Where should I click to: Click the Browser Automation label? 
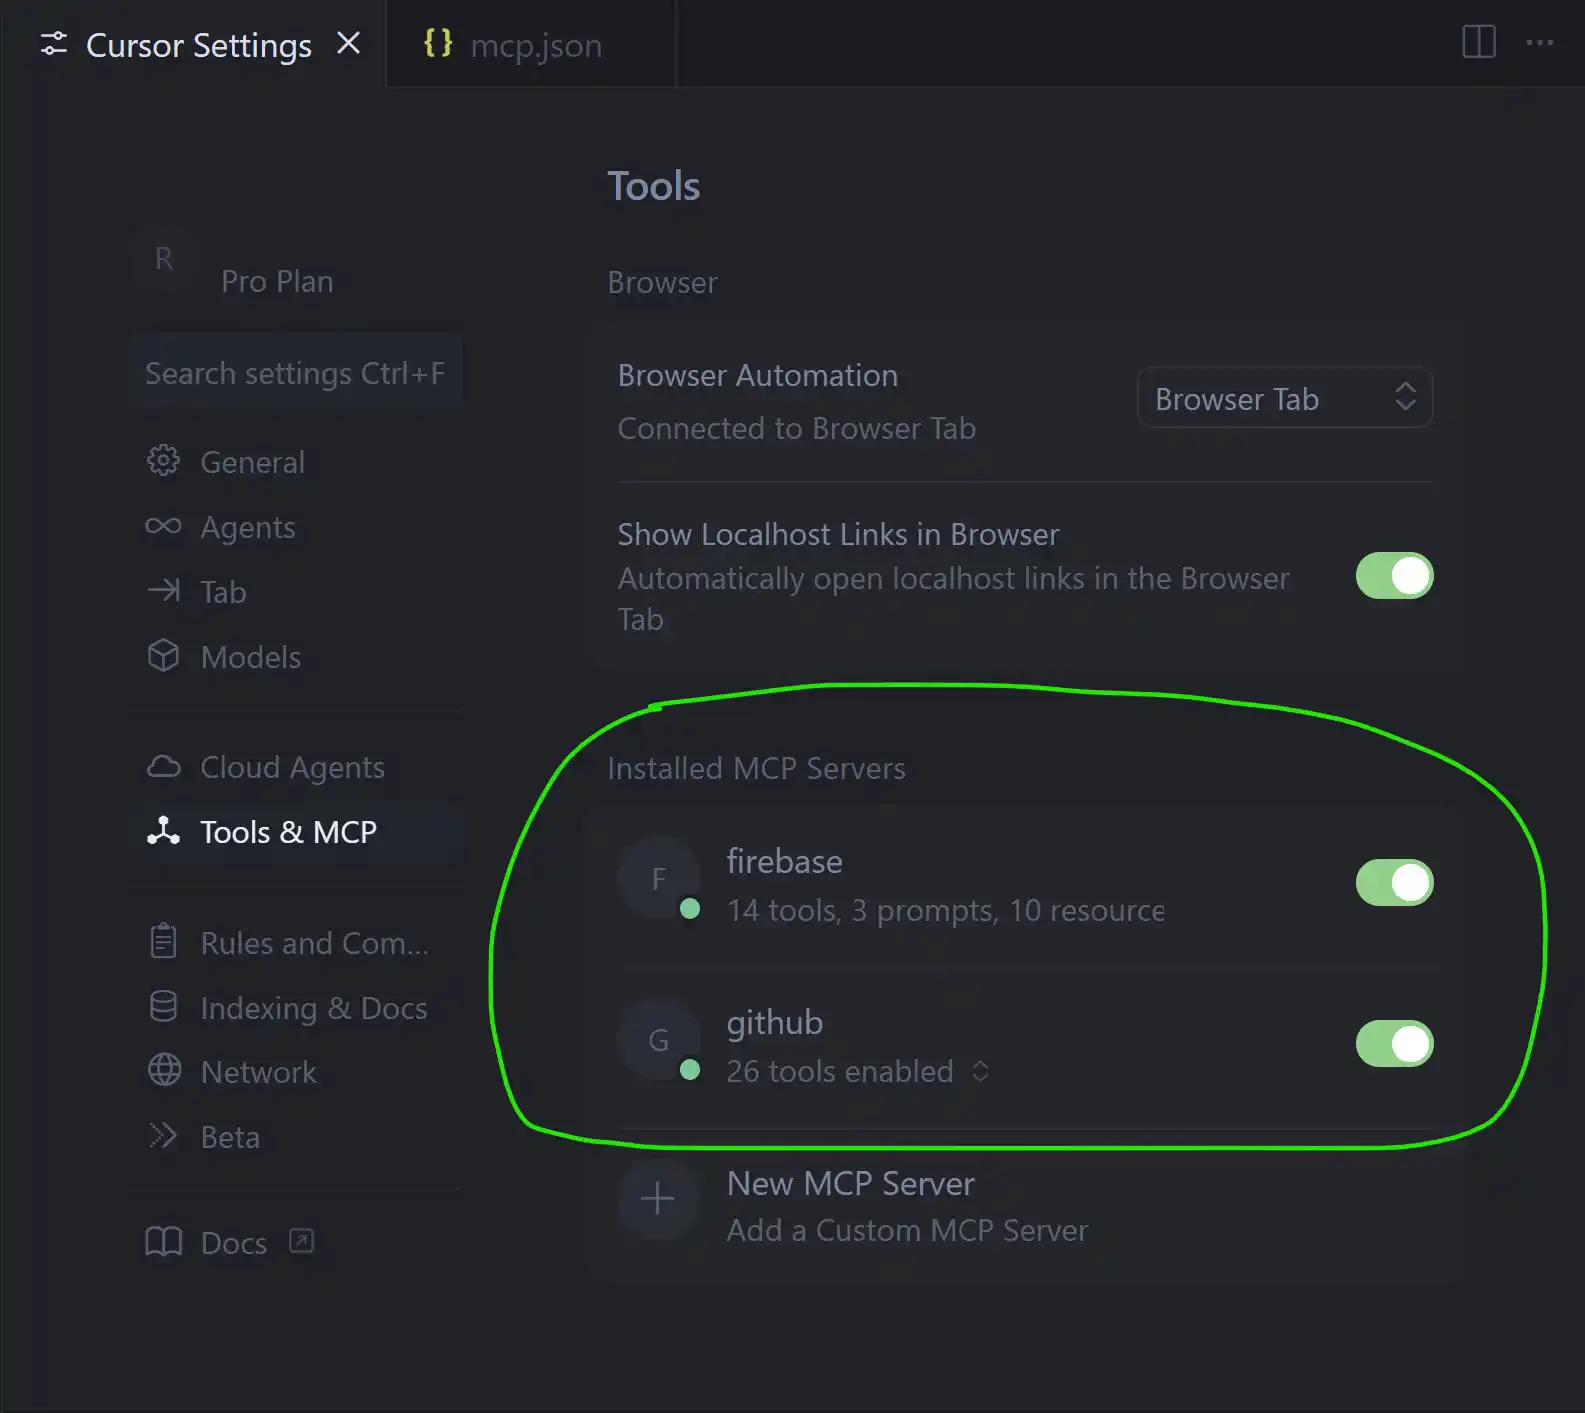(757, 375)
